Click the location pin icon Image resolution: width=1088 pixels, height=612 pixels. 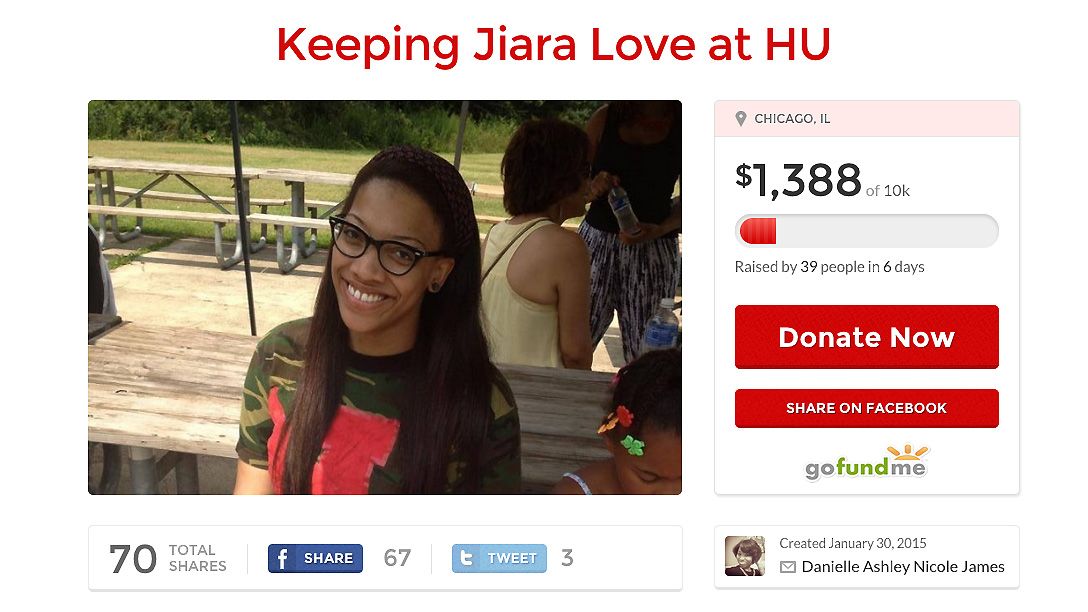pyautogui.click(x=740, y=119)
